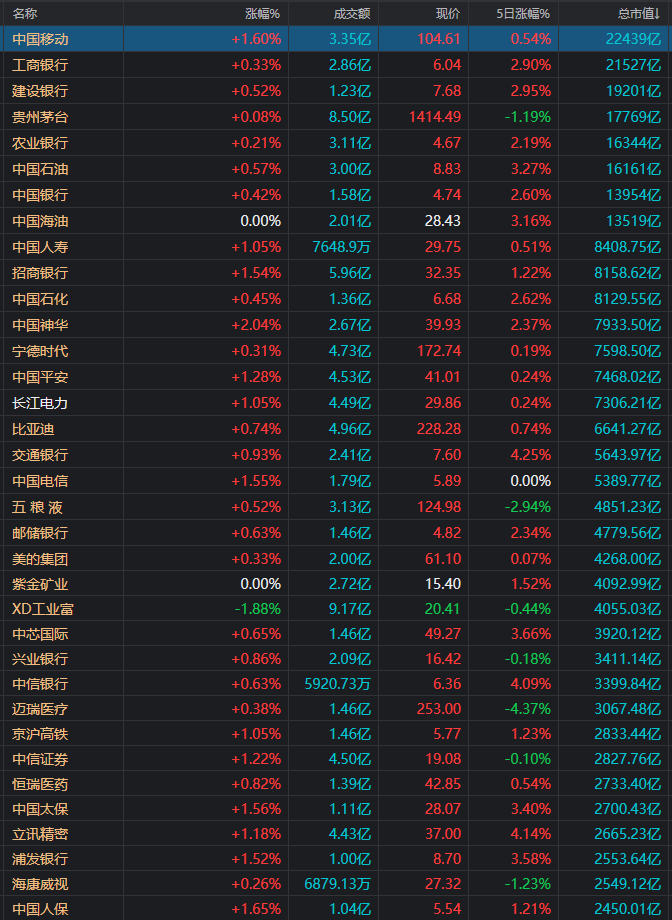The width and height of the screenshot is (672, 920).
Task: Click the 名称 column header
Action: 25,13
